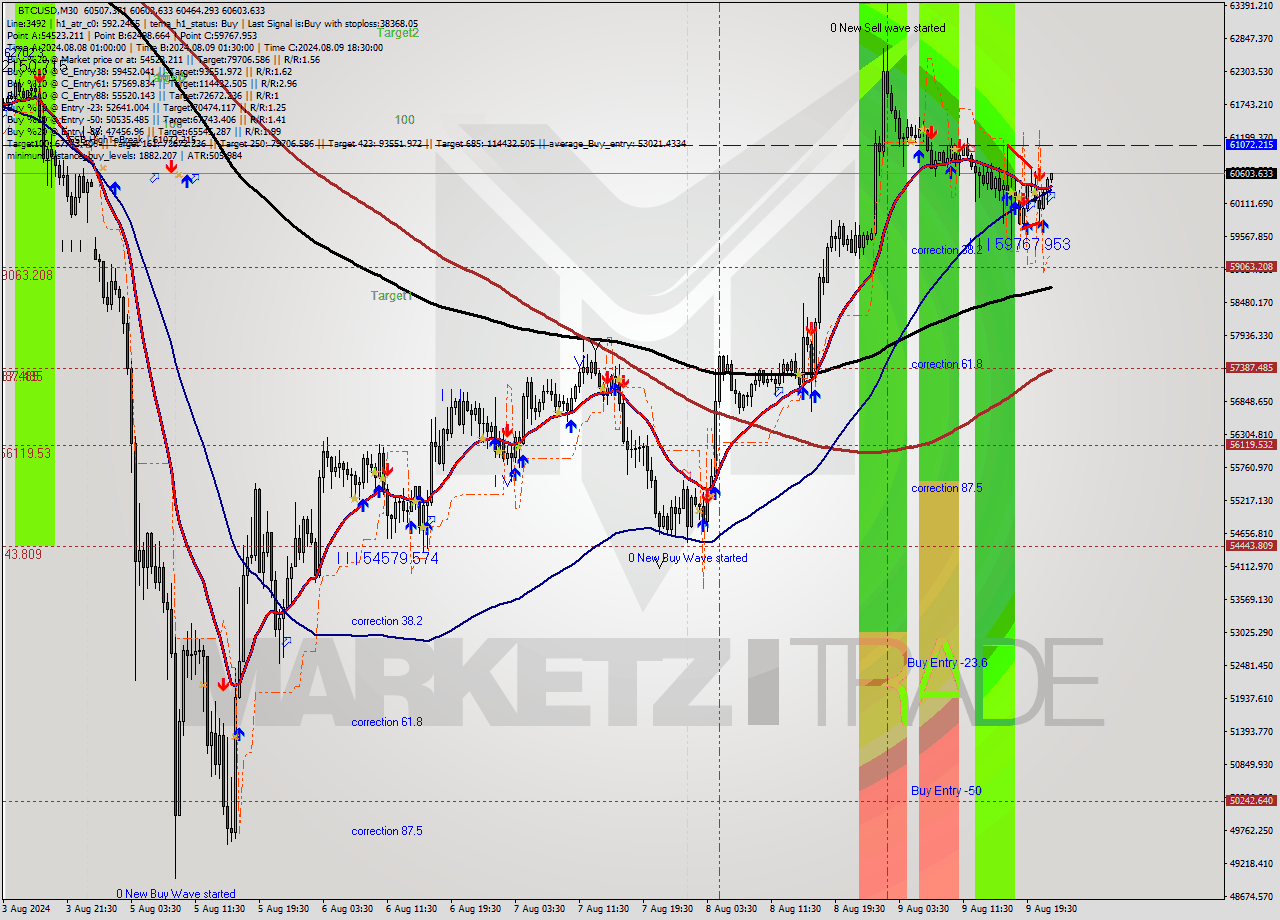Click the current price tag 60603.633

point(1251,173)
